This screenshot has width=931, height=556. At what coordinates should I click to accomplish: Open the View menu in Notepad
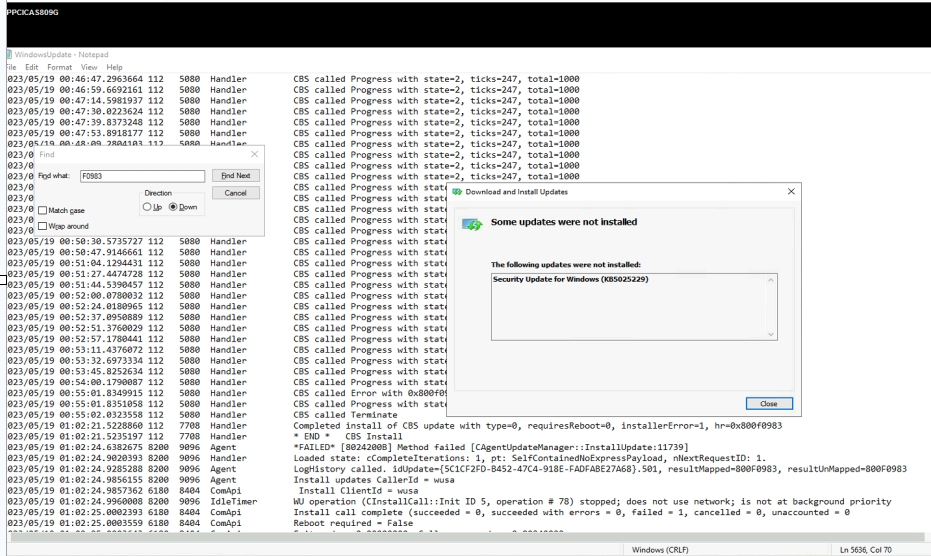coord(89,67)
